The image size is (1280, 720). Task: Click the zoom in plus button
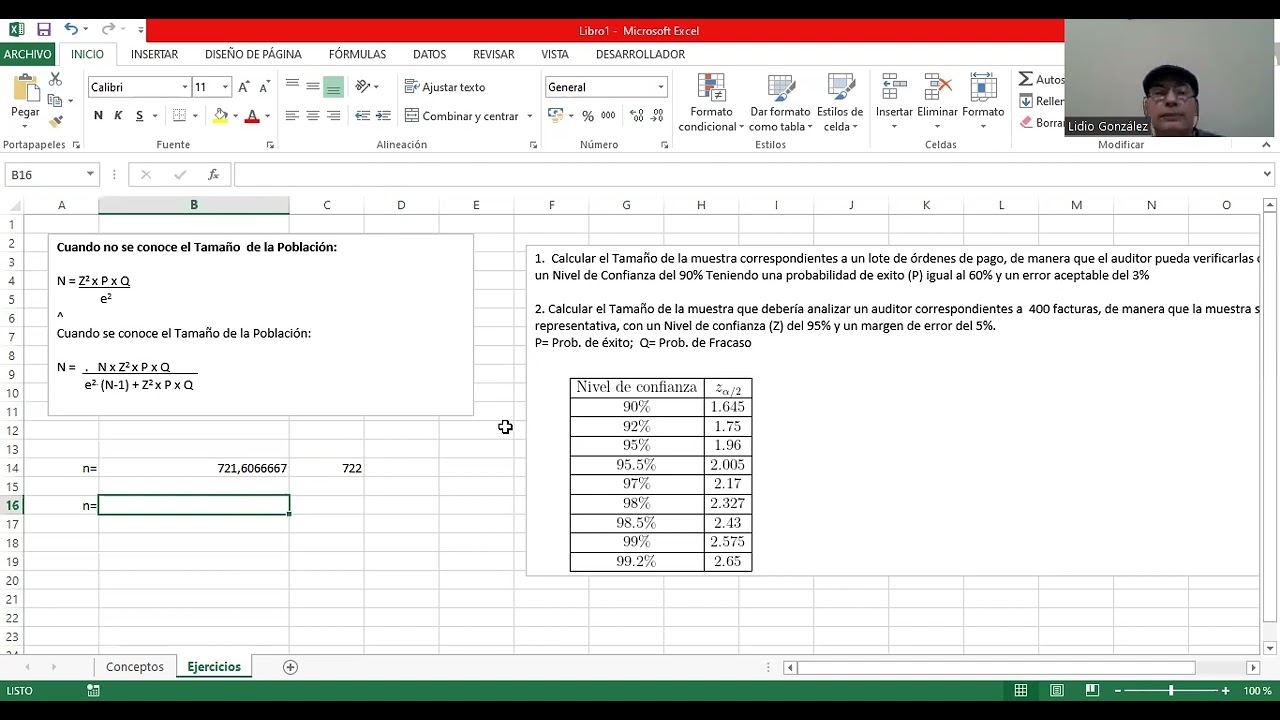point(1225,691)
